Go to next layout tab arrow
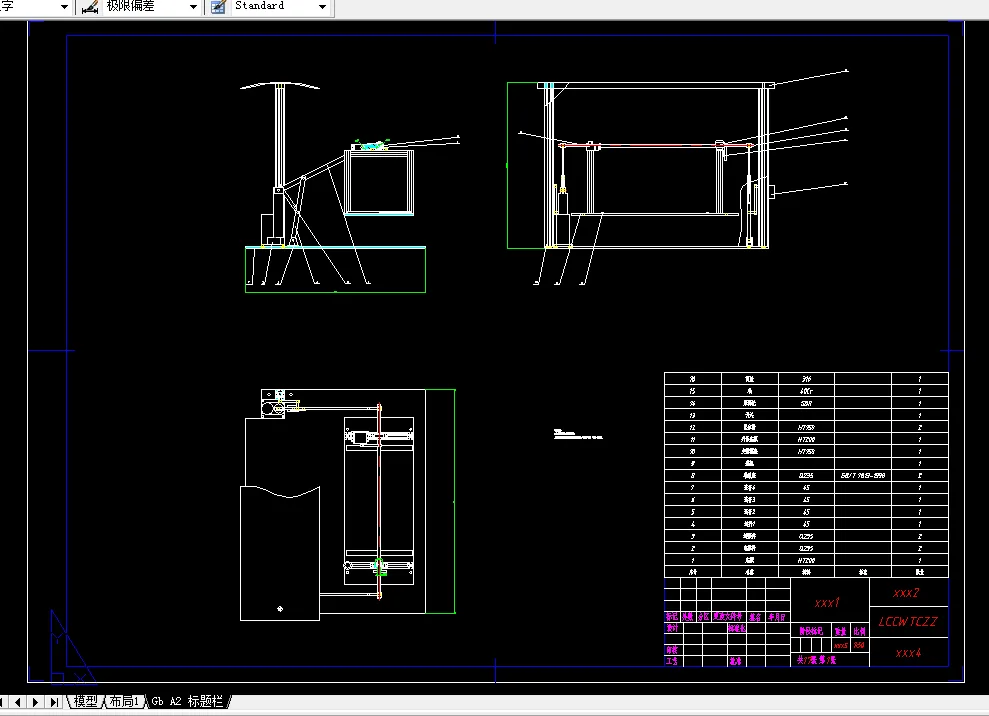This screenshot has width=989, height=716. pos(35,701)
